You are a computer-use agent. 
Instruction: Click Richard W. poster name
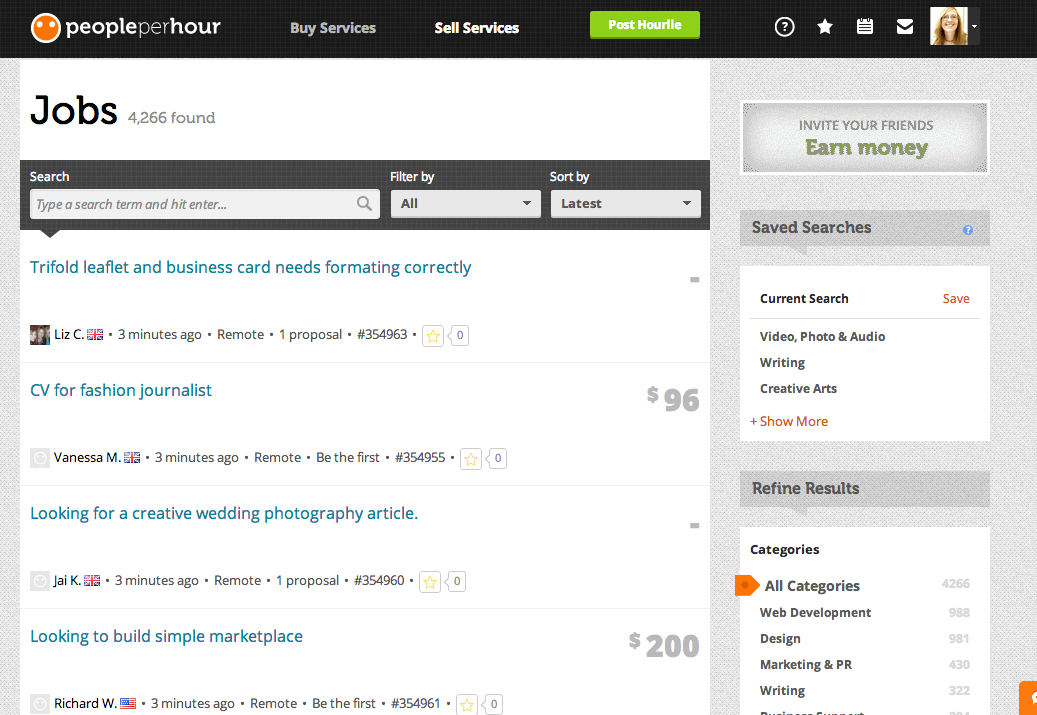click(85, 704)
